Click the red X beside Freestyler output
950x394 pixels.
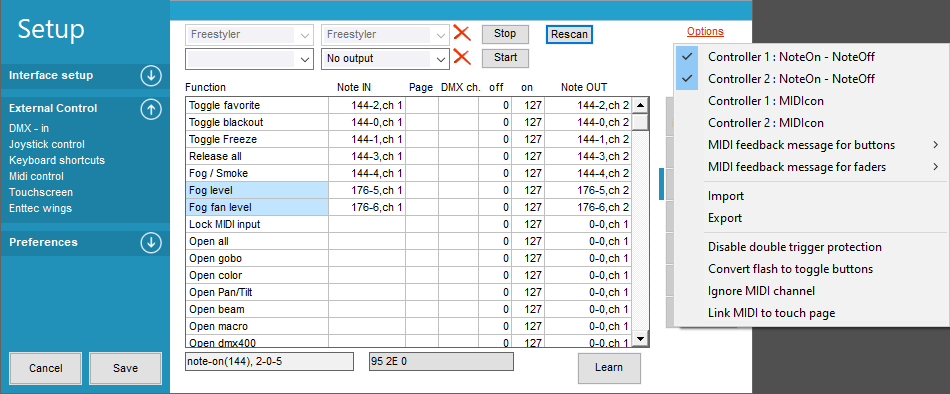coord(462,33)
